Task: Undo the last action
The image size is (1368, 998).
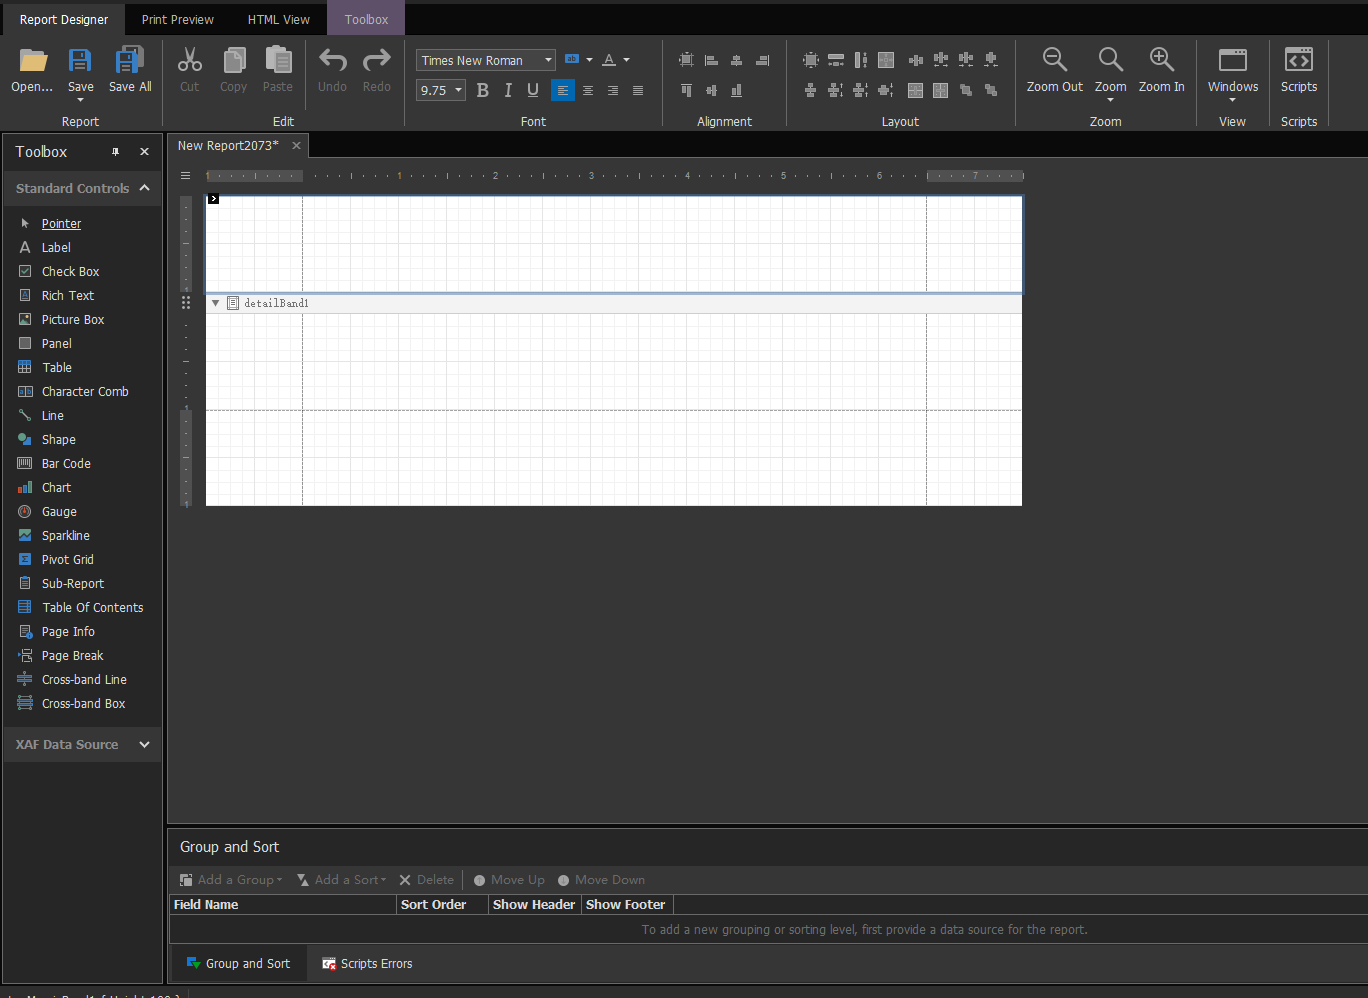Action: [x=332, y=70]
